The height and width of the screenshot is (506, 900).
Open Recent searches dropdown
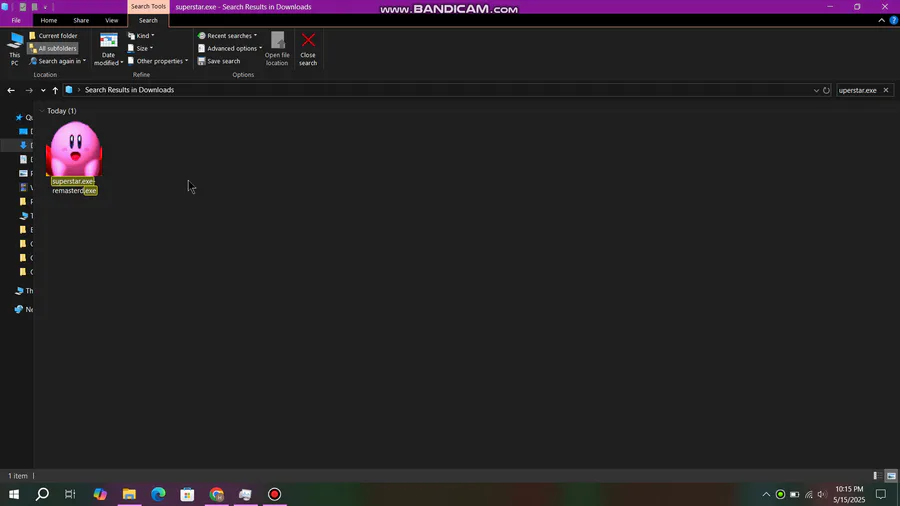[x=227, y=36]
